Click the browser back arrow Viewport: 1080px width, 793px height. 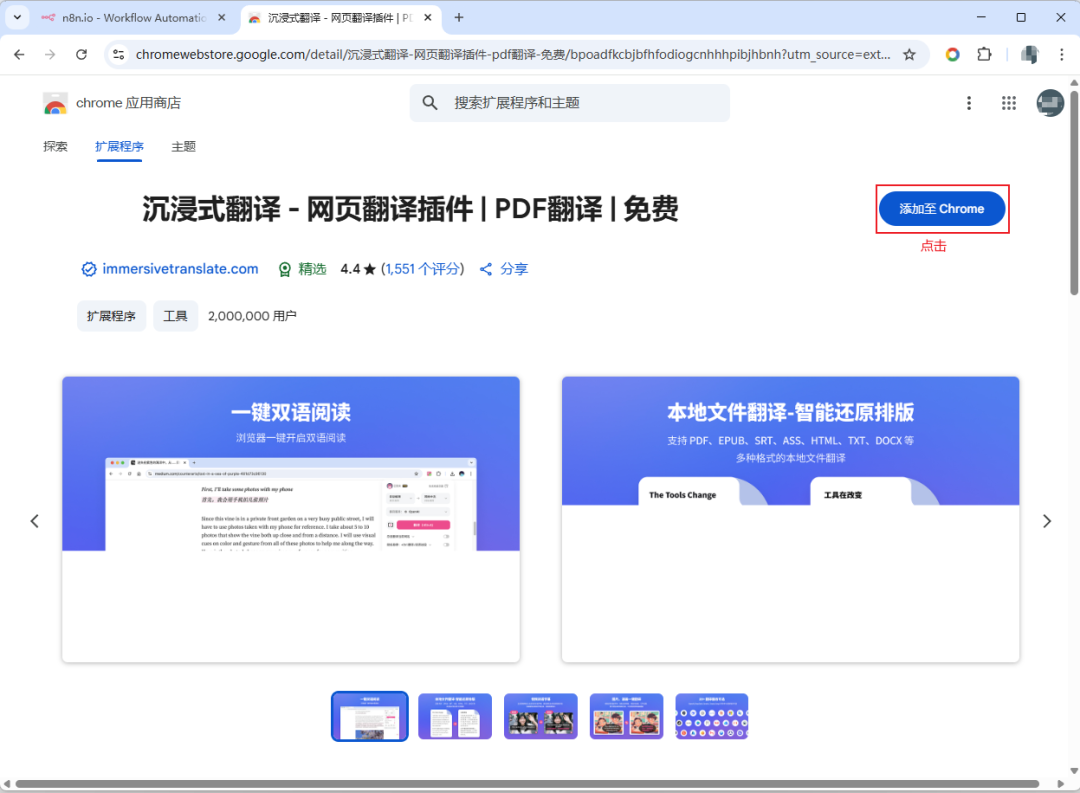coord(19,54)
